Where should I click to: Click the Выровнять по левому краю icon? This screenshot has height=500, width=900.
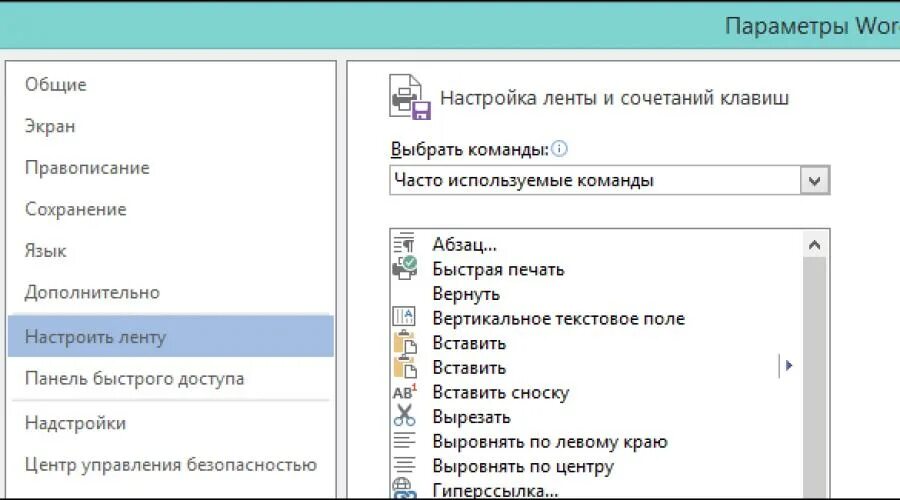pyautogui.click(x=404, y=441)
